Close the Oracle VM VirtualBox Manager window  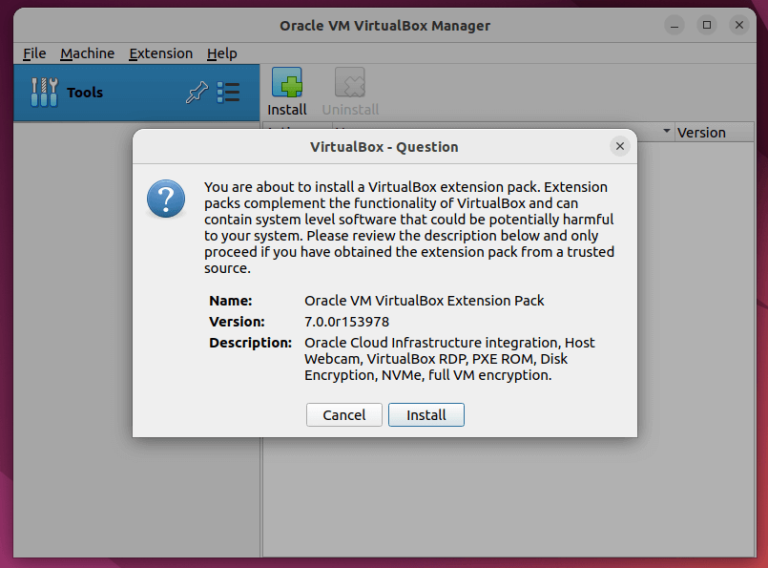740,25
